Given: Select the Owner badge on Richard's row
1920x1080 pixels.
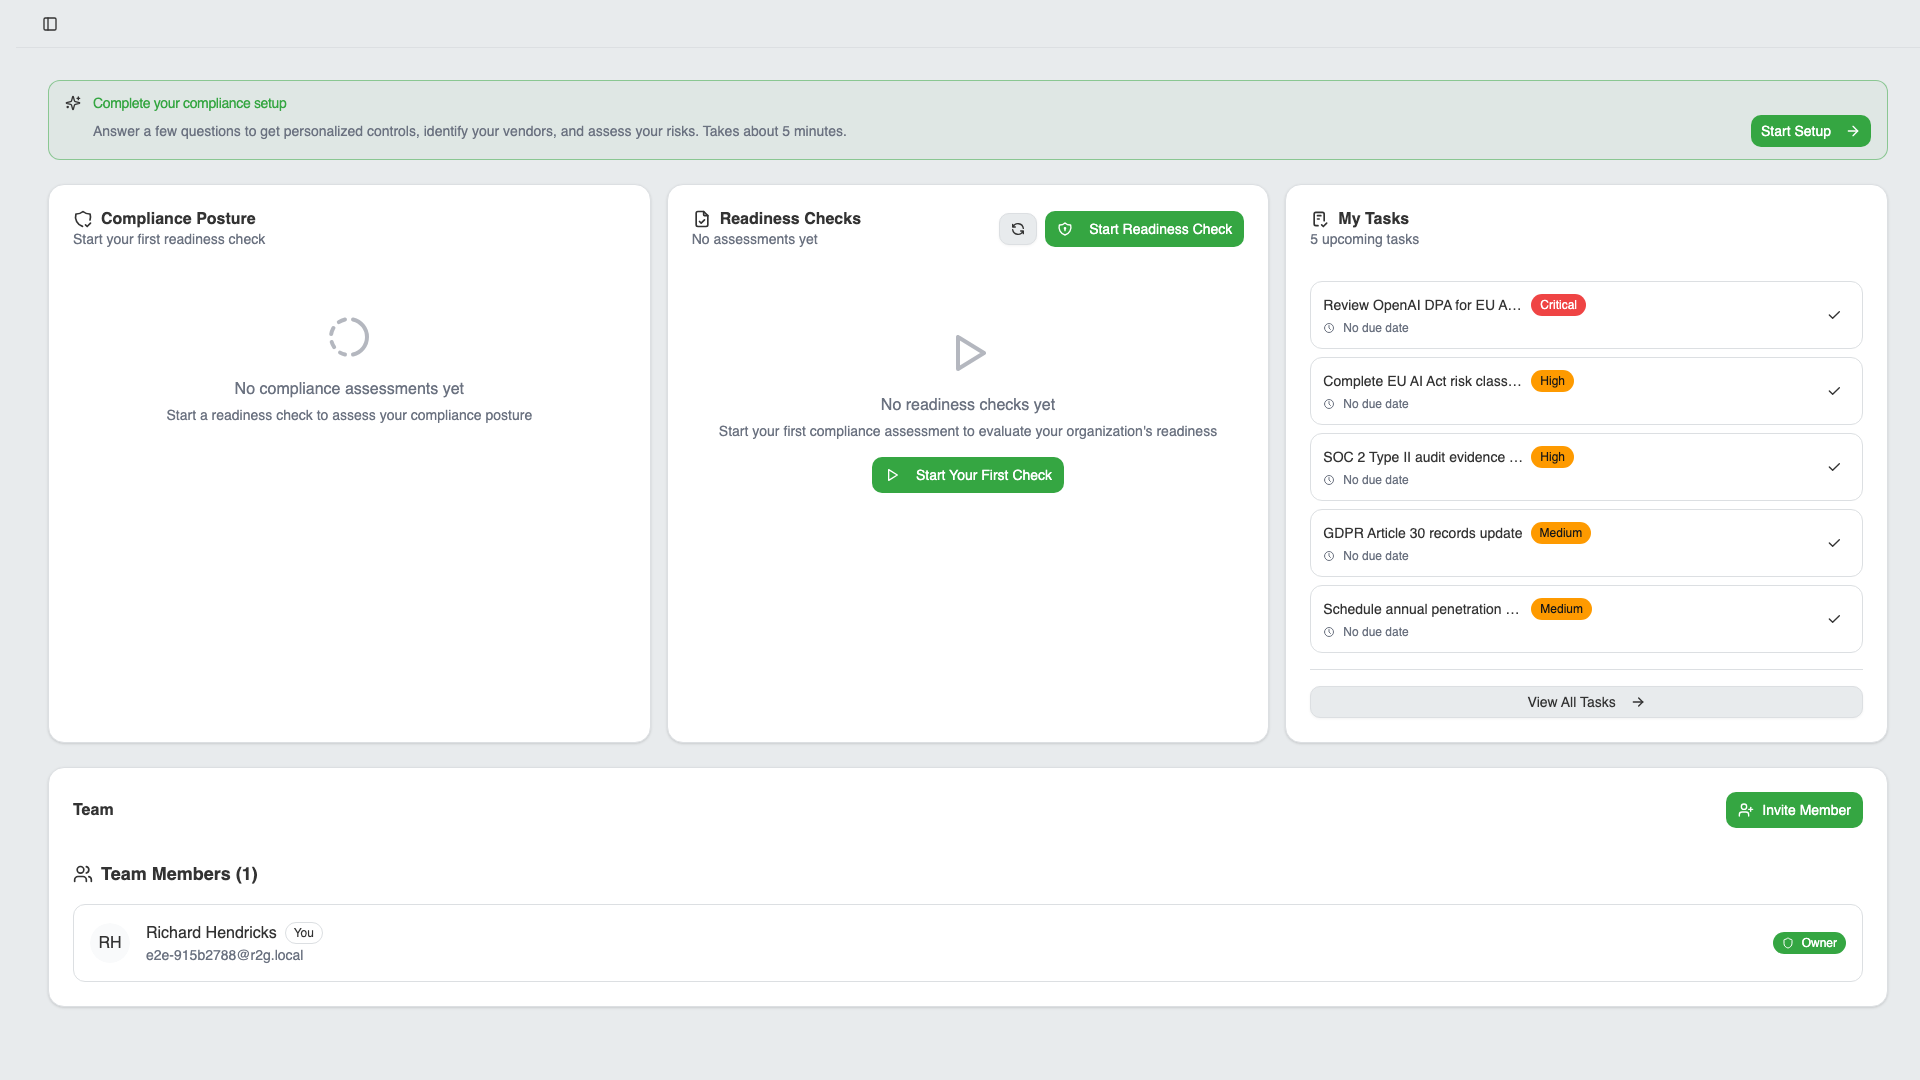Looking at the screenshot, I should point(1809,943).
